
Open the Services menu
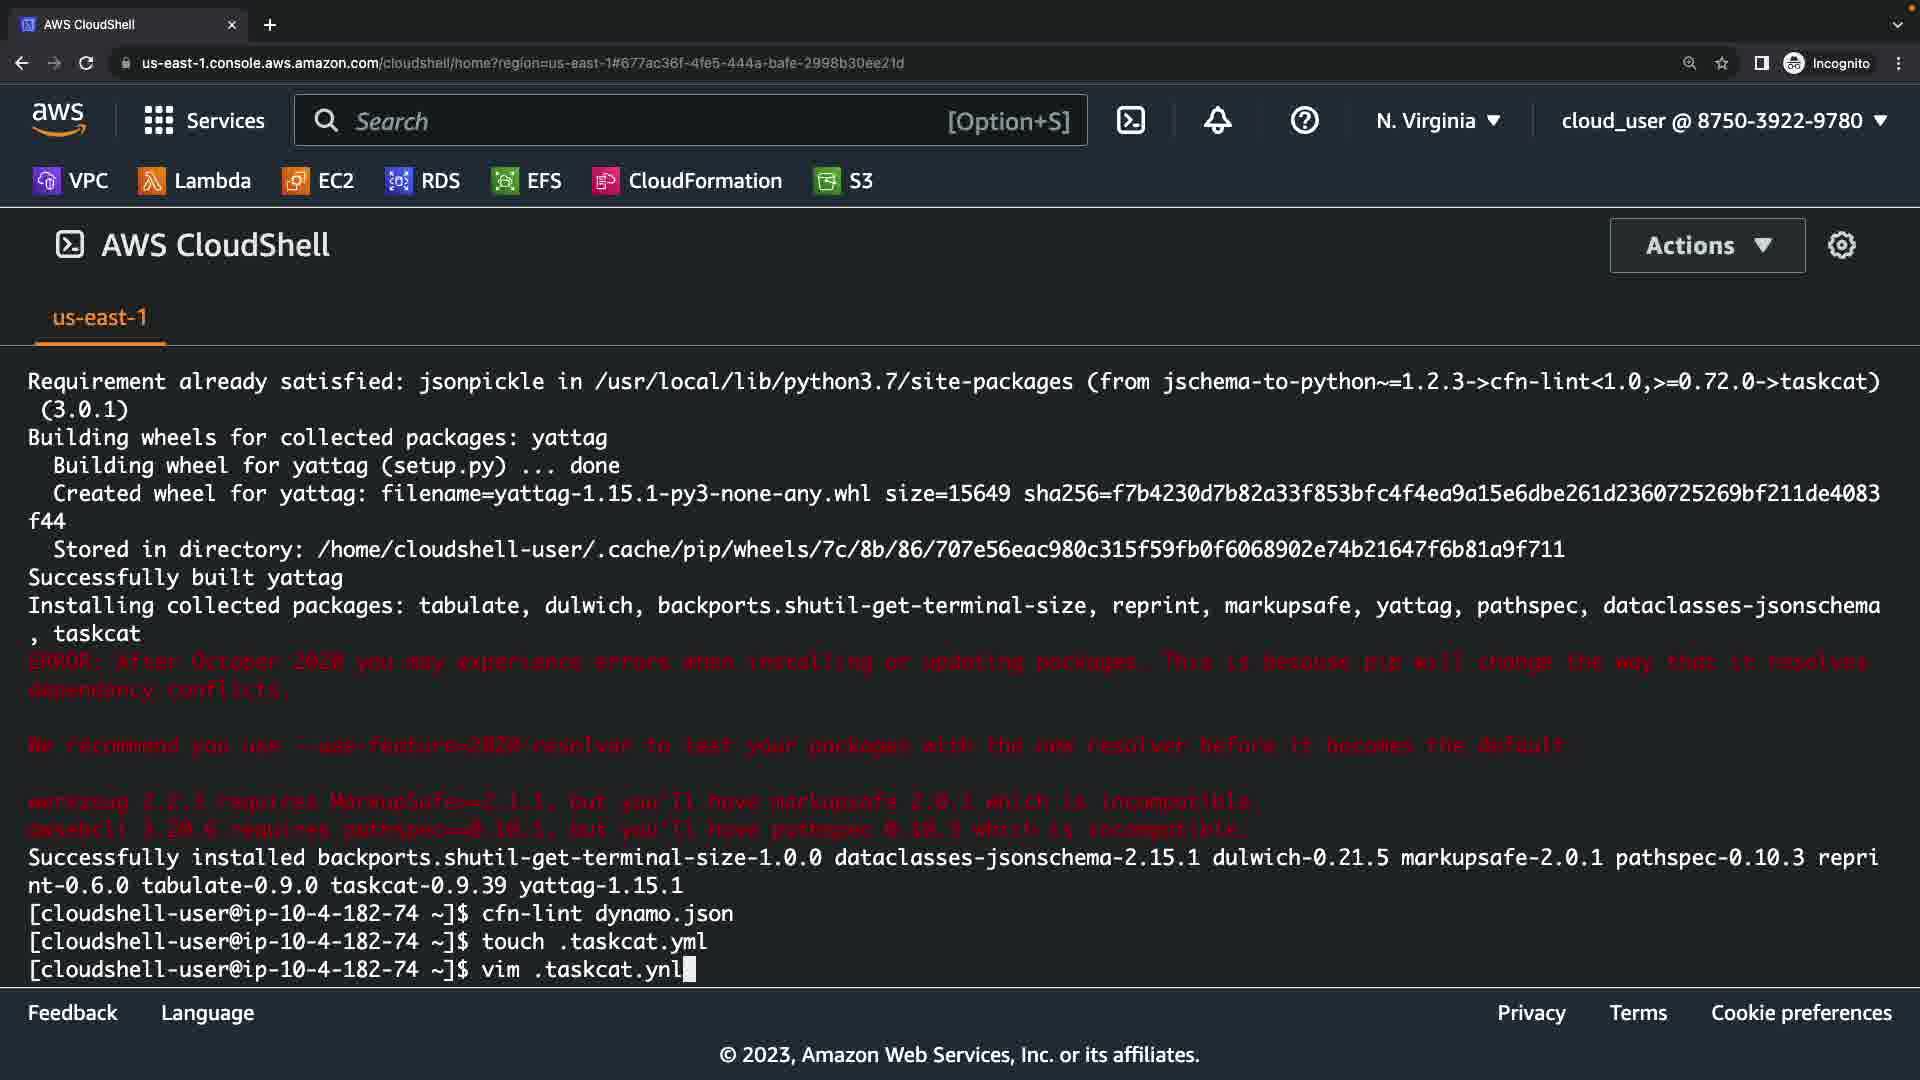(x=205, y=121)
